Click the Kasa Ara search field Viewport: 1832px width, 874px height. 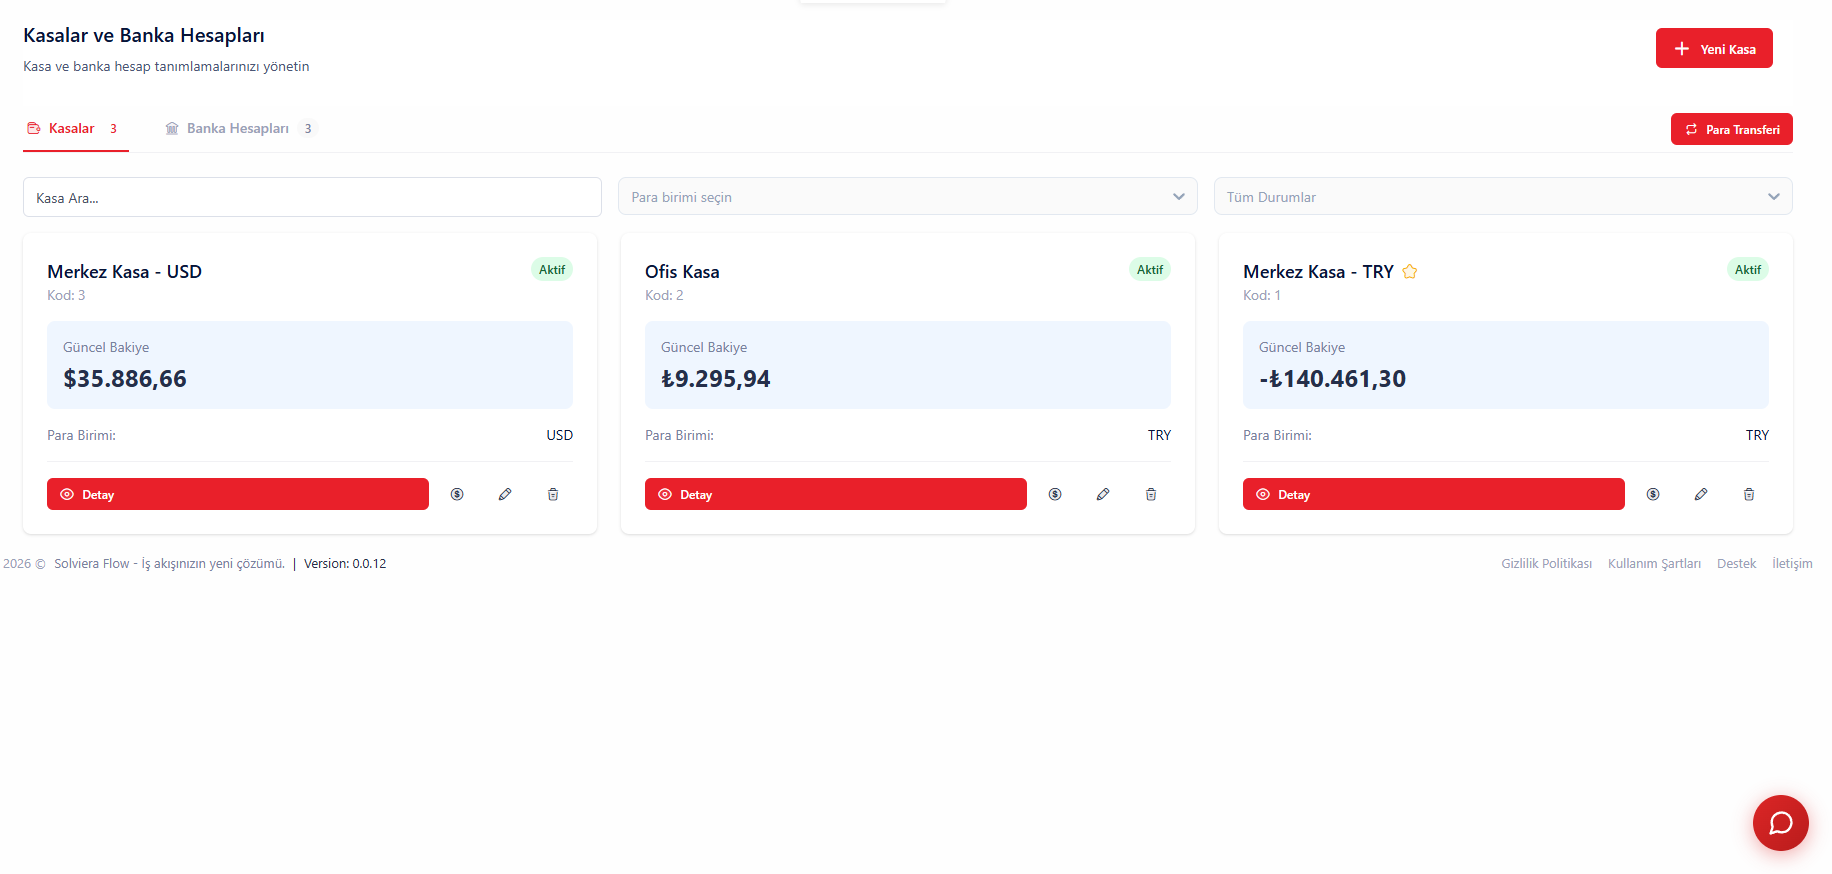pyautogui.click(x=312, y=198)
